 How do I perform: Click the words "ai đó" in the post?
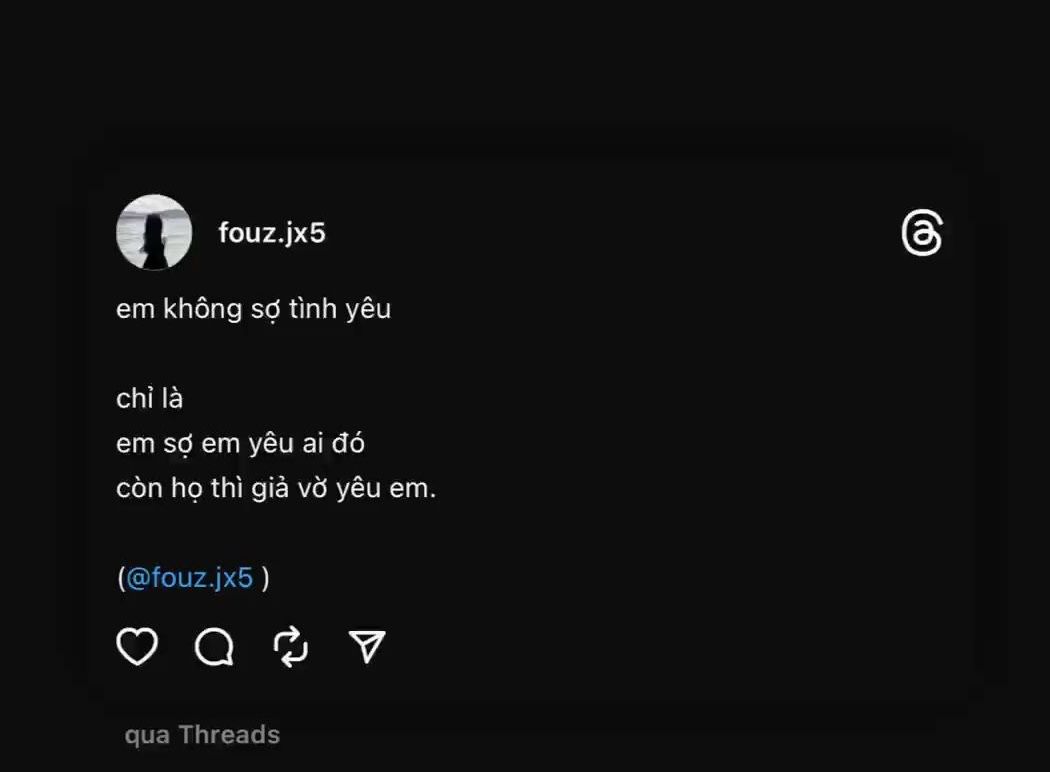click(x=334, y=443)
